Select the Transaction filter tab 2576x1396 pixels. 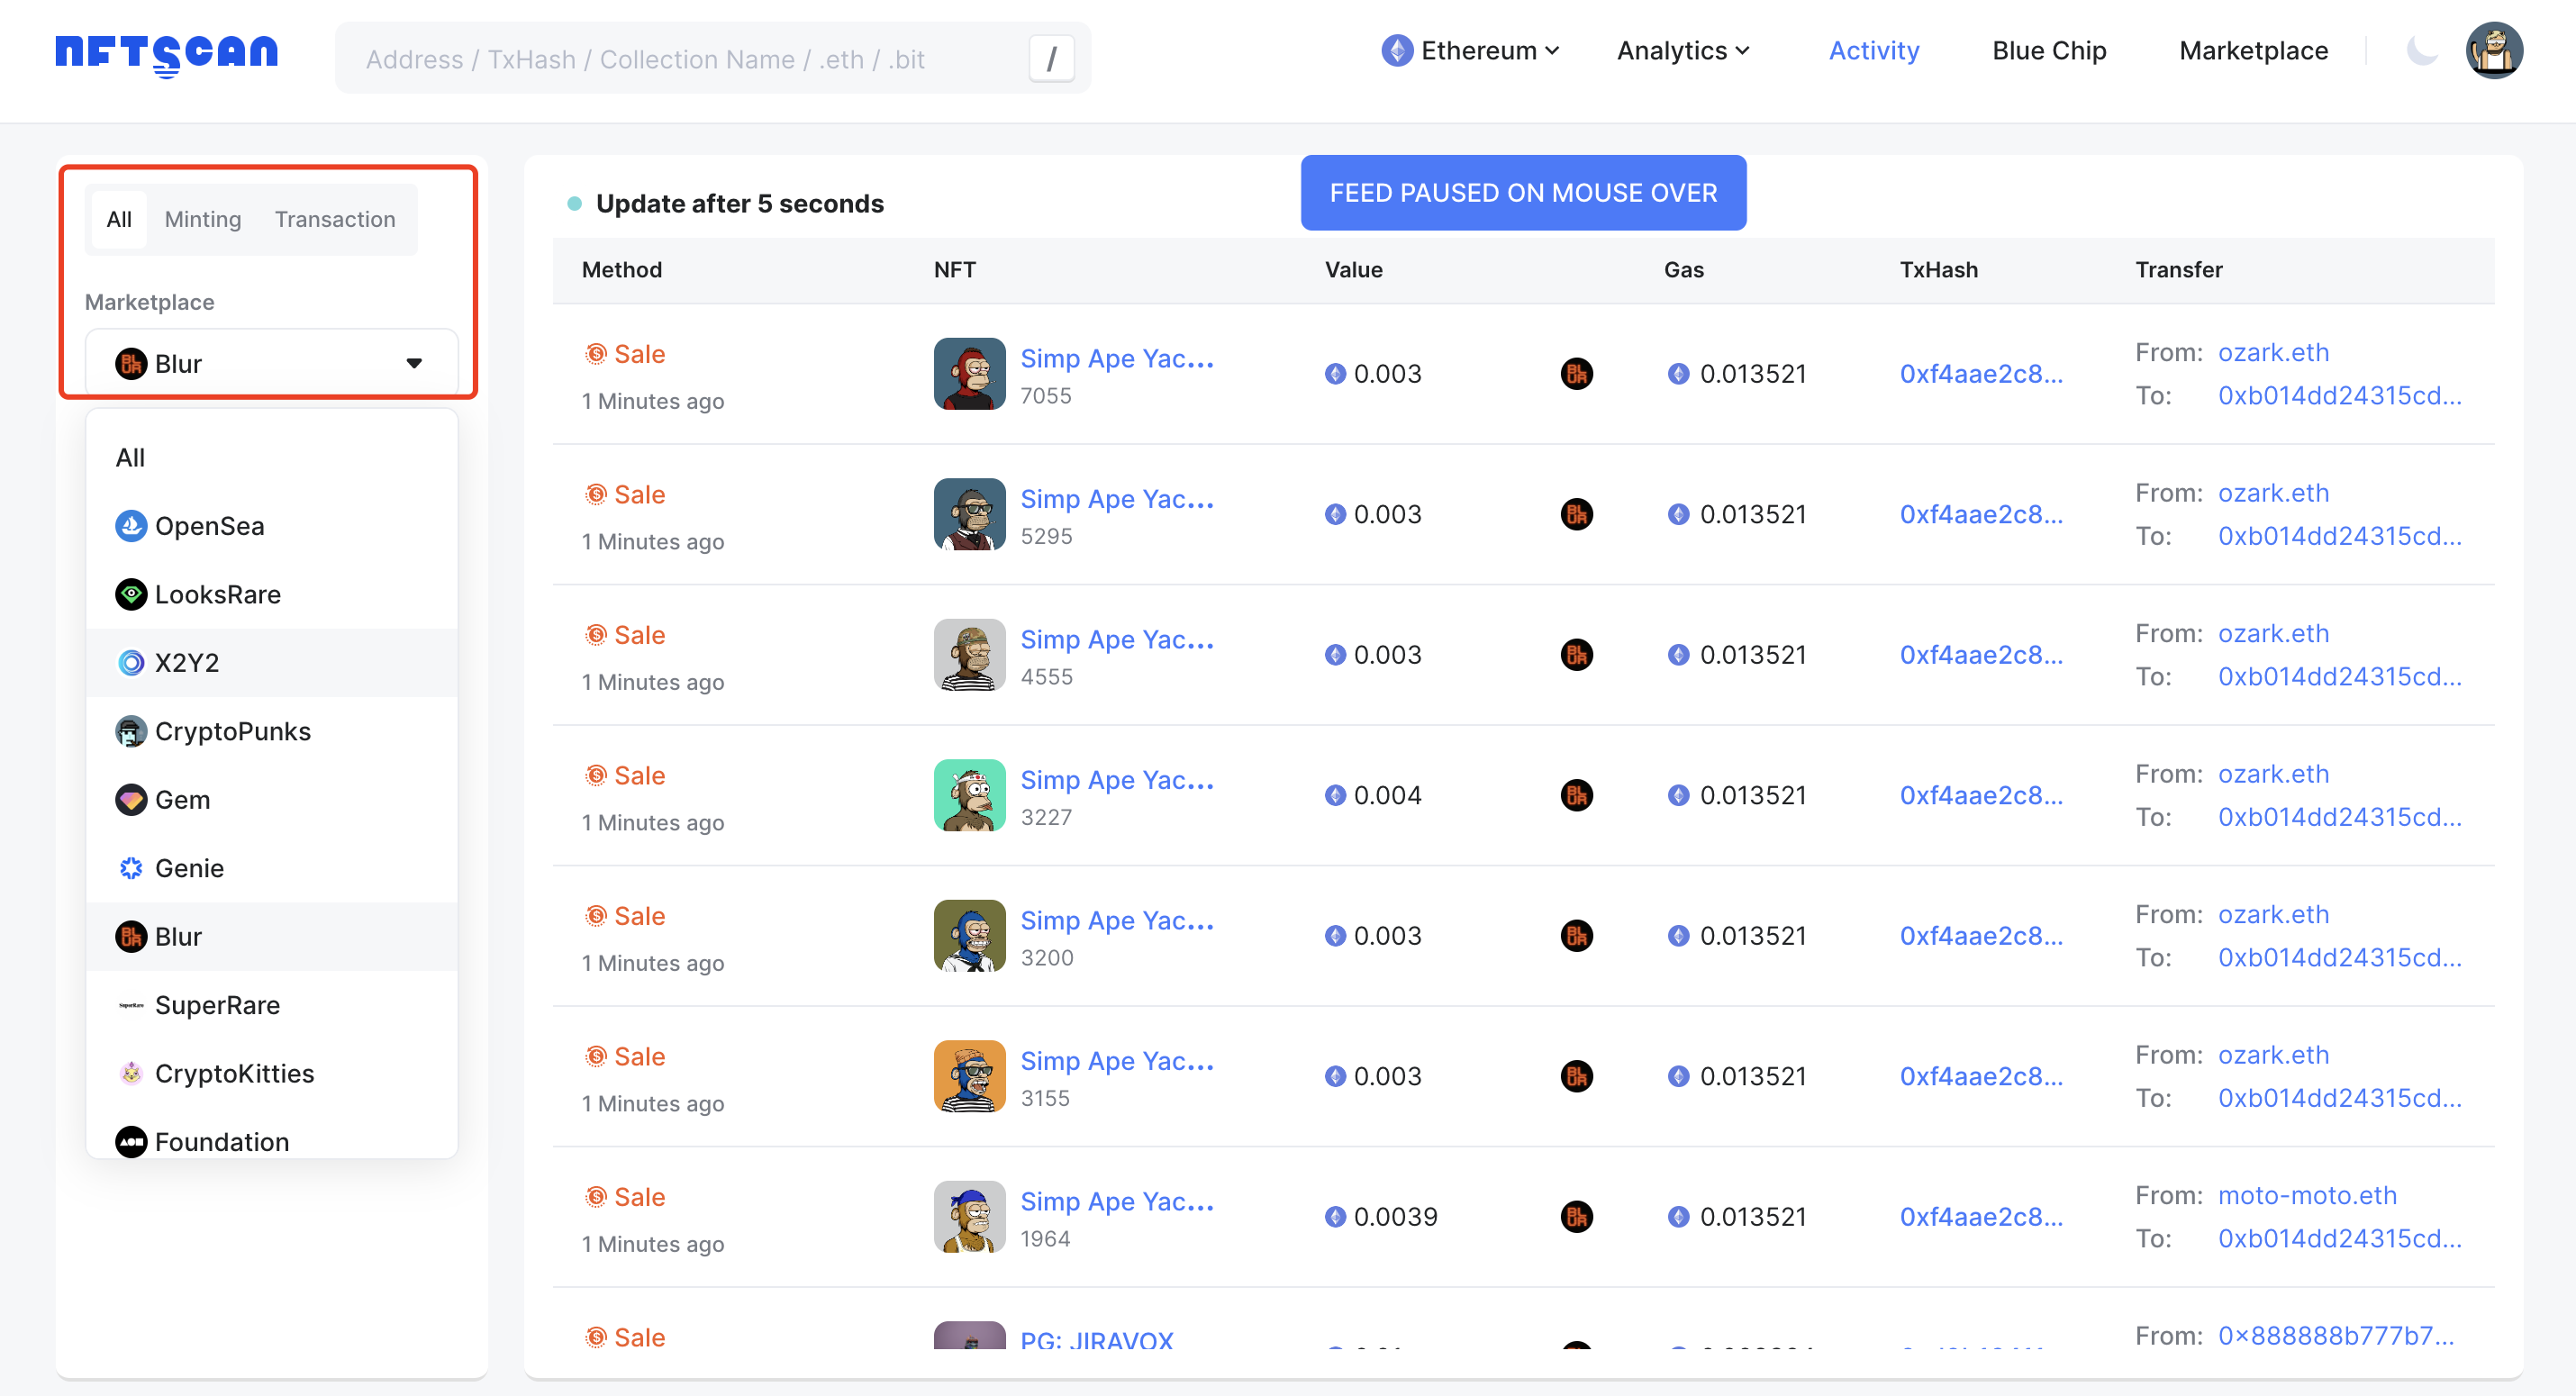click(x=335, y=219)
